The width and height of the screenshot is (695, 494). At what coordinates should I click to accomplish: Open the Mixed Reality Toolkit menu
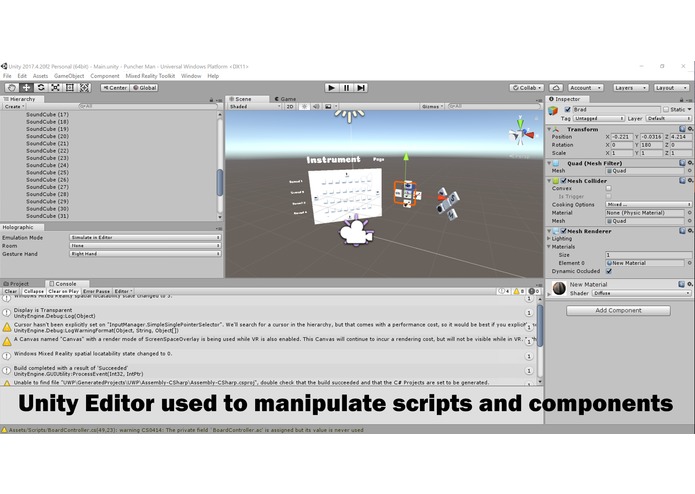click(x=150, y=76)
